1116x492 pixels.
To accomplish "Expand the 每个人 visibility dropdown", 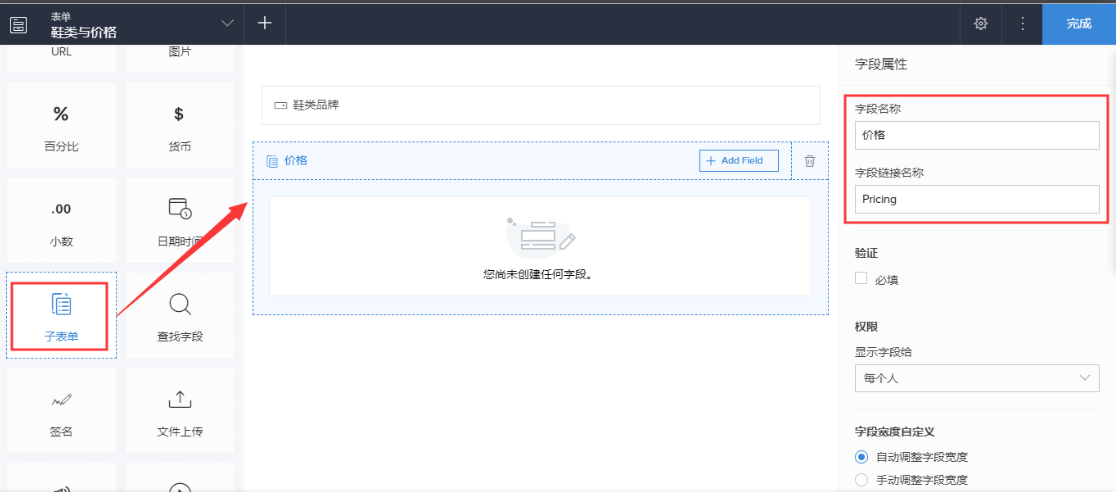I will coord(976,378).
